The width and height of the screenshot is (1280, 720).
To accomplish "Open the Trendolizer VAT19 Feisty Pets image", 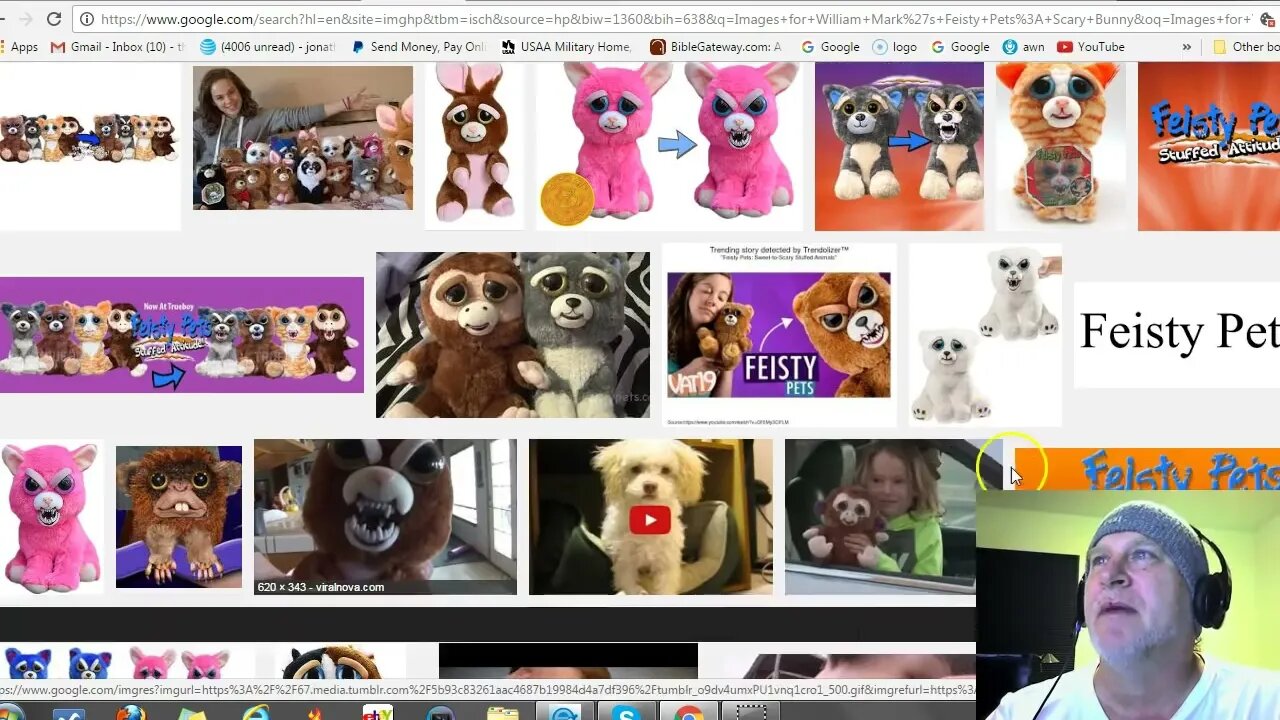I will click(x=779, y=335).
